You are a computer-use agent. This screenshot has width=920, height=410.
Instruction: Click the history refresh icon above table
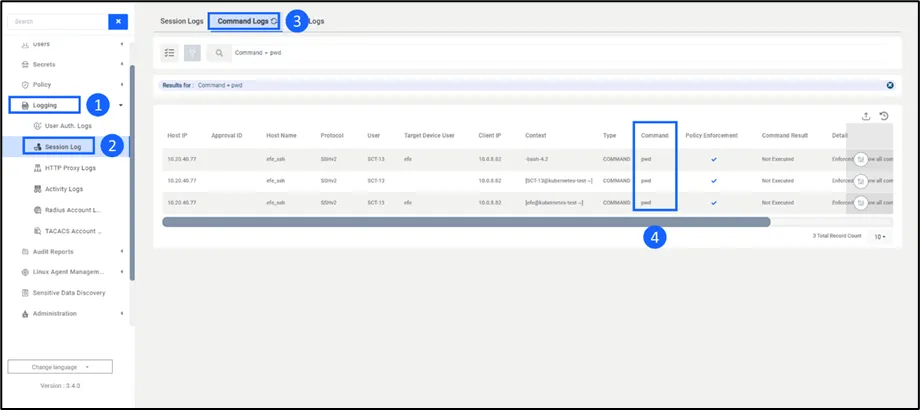tap(884, 116)
